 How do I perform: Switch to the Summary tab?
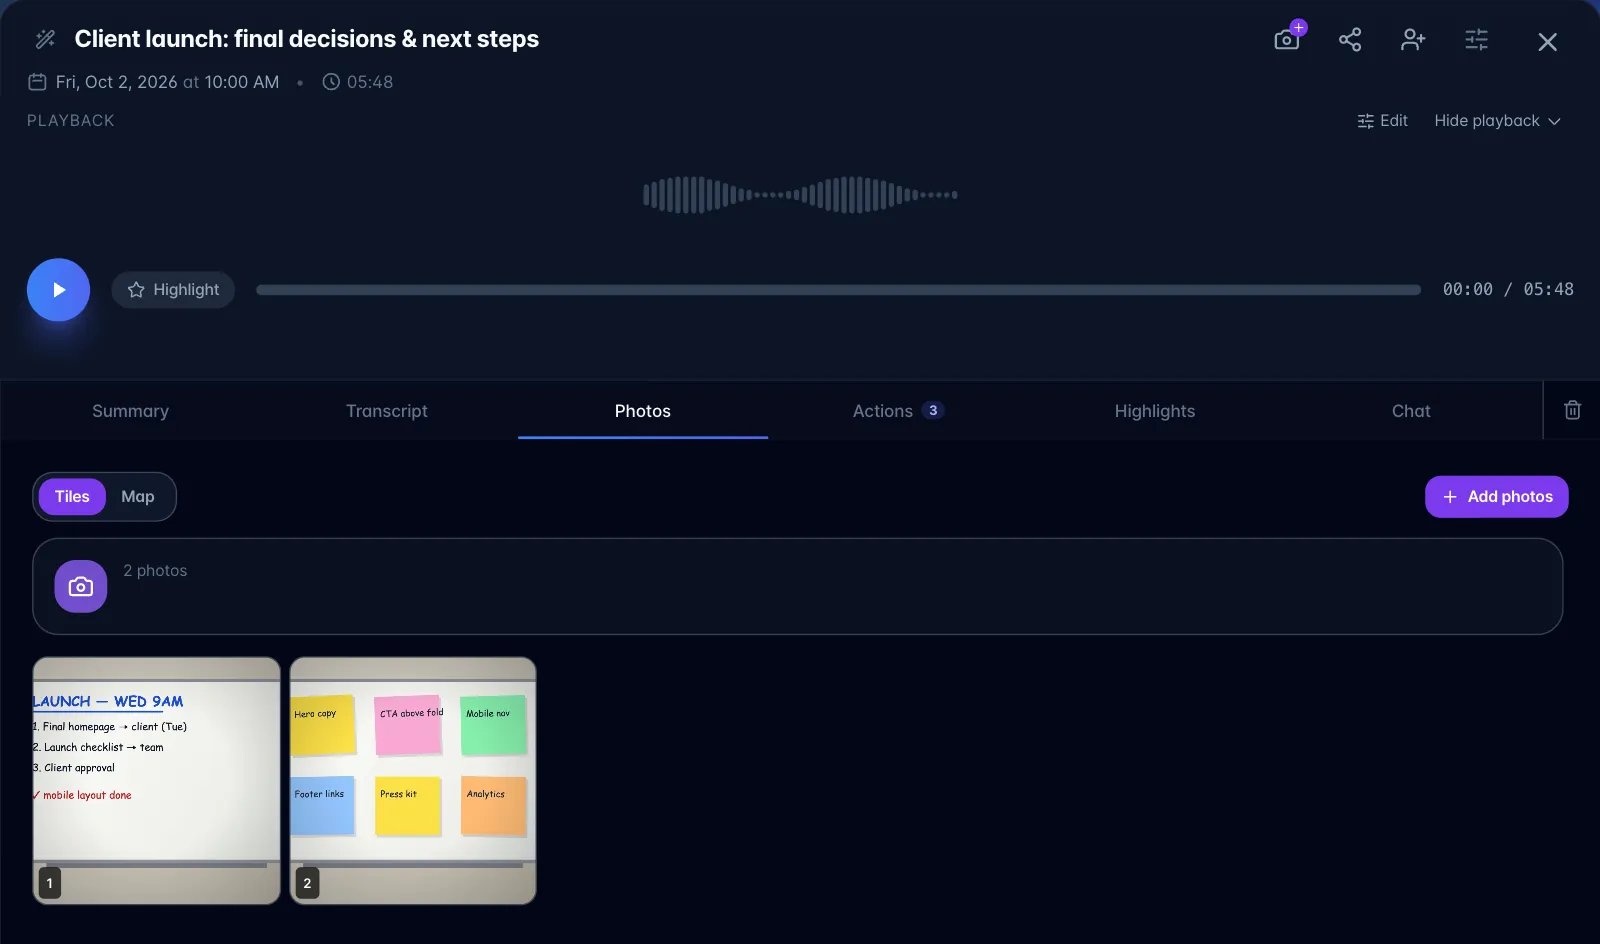130,411
